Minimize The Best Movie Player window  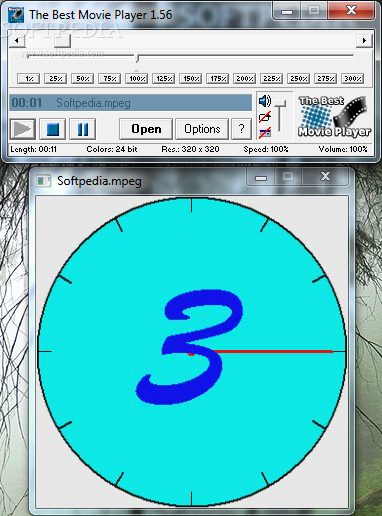(287, 12)
